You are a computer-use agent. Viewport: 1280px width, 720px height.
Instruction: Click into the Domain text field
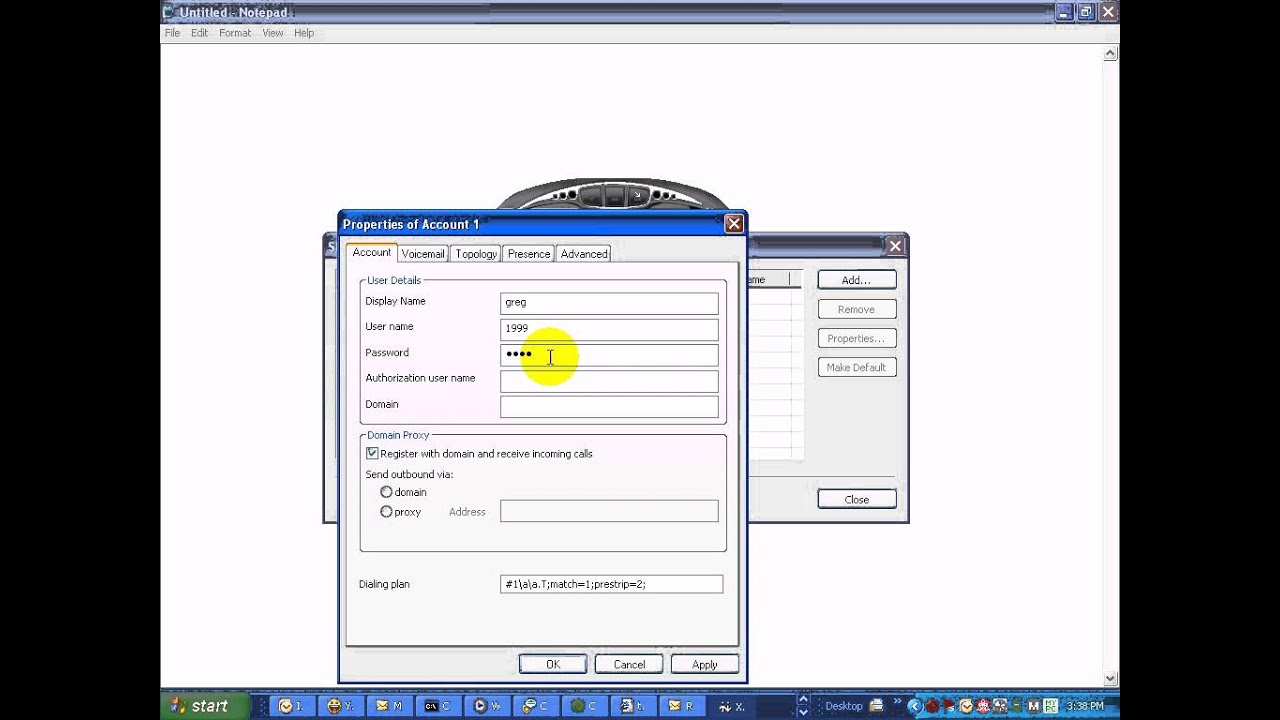click(x=609, y=406)
